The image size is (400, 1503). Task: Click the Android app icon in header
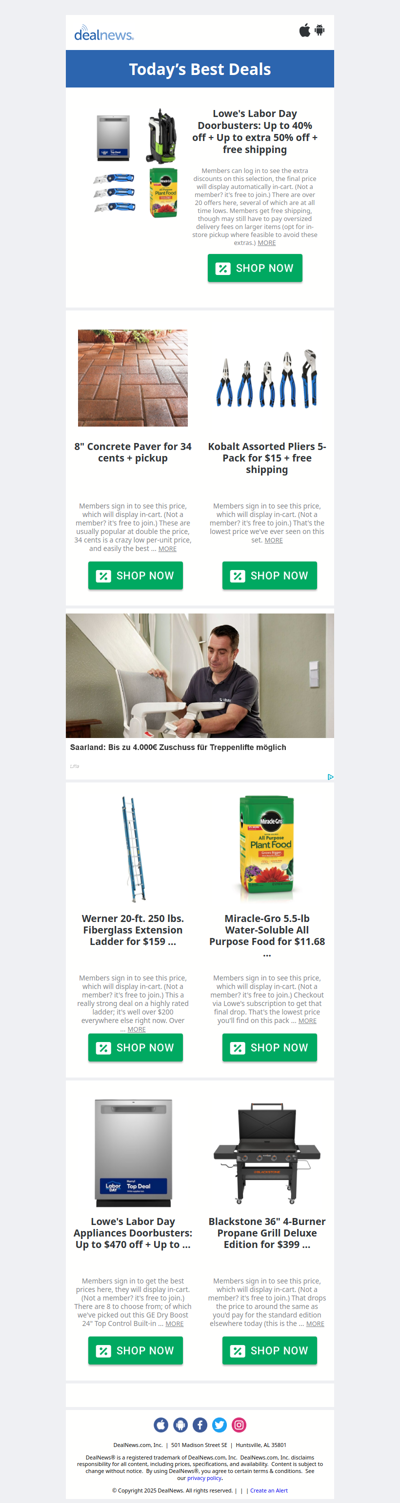(x=320, y=30)
